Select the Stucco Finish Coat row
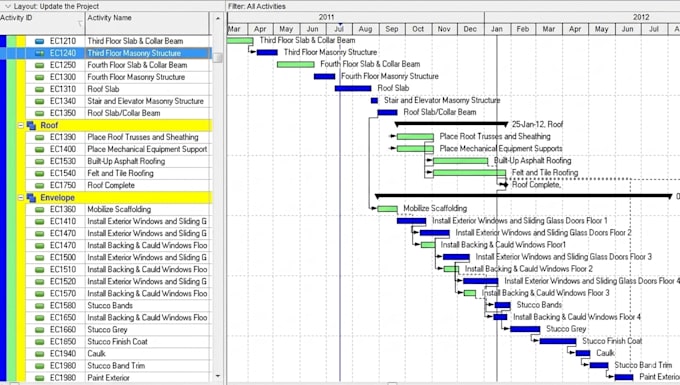Image resolution: width=680 pixels, height=385 pixels. [x=118, y=342]
